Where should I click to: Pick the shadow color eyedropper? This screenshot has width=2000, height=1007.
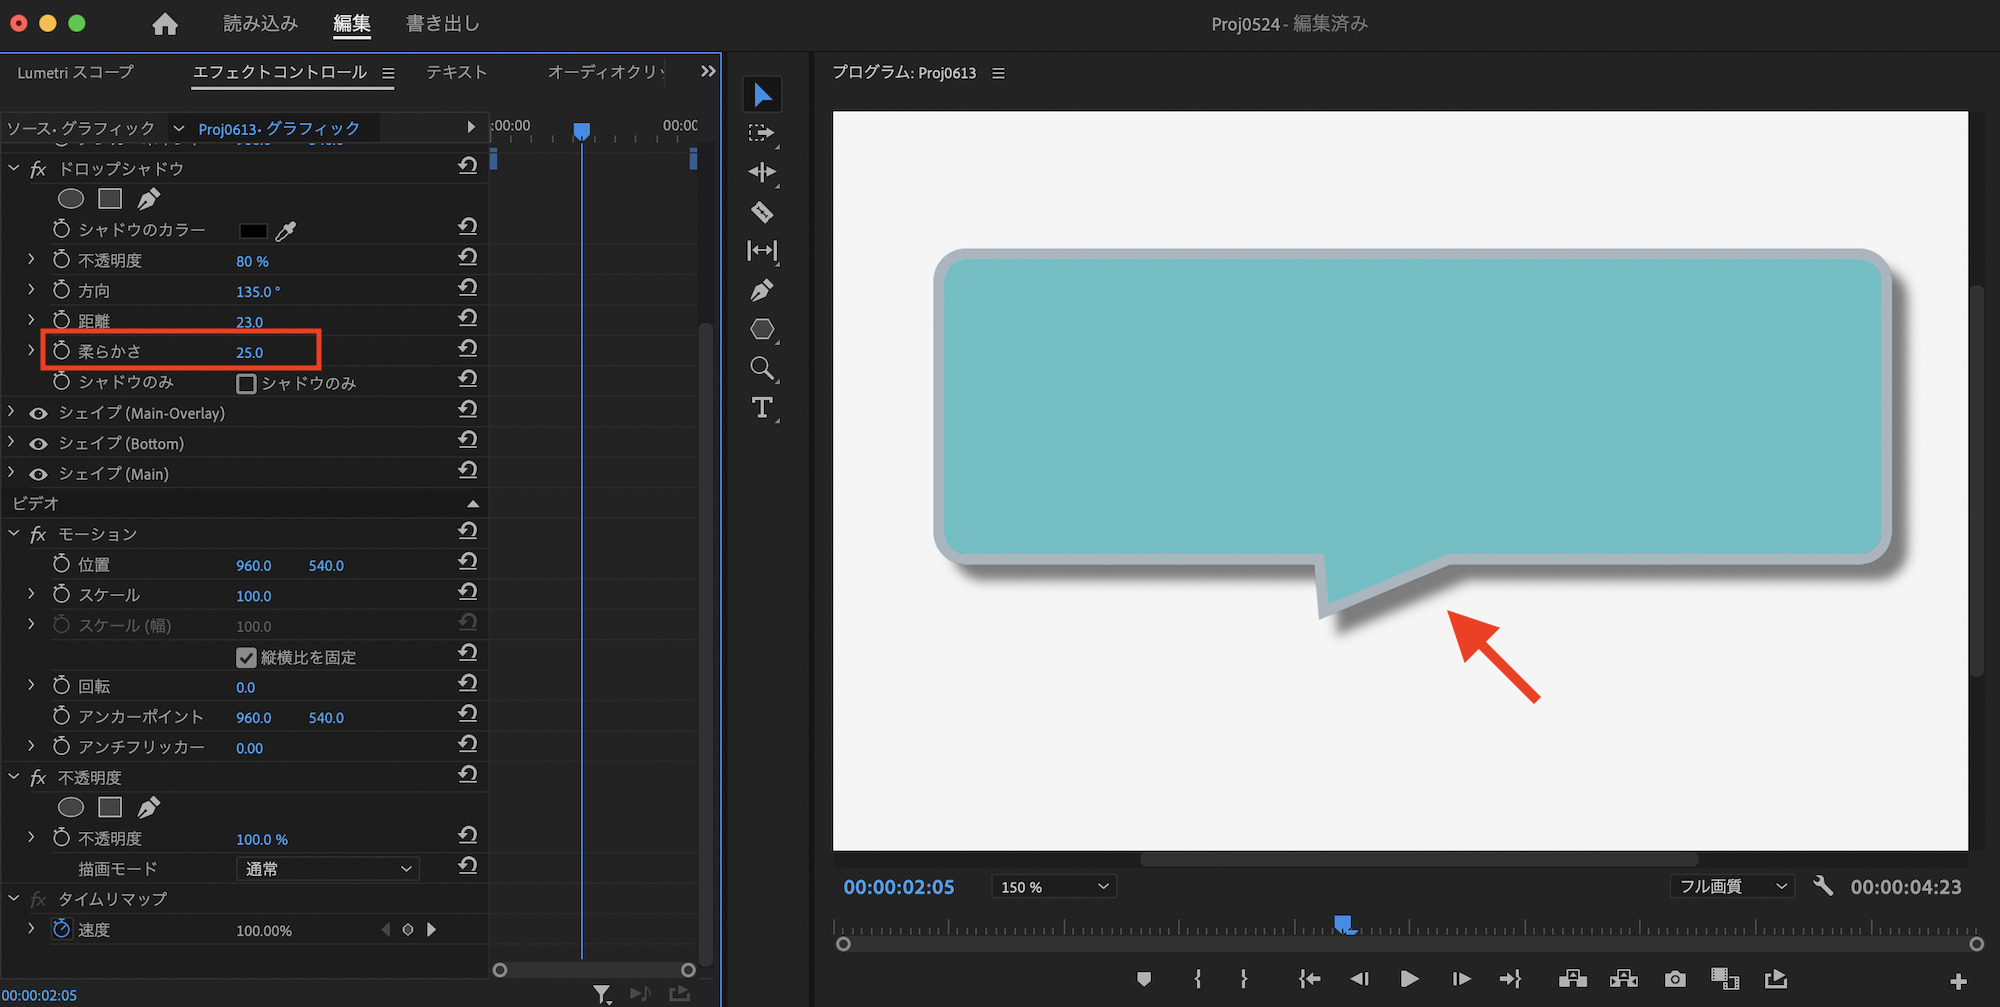(x=286, y=231)
